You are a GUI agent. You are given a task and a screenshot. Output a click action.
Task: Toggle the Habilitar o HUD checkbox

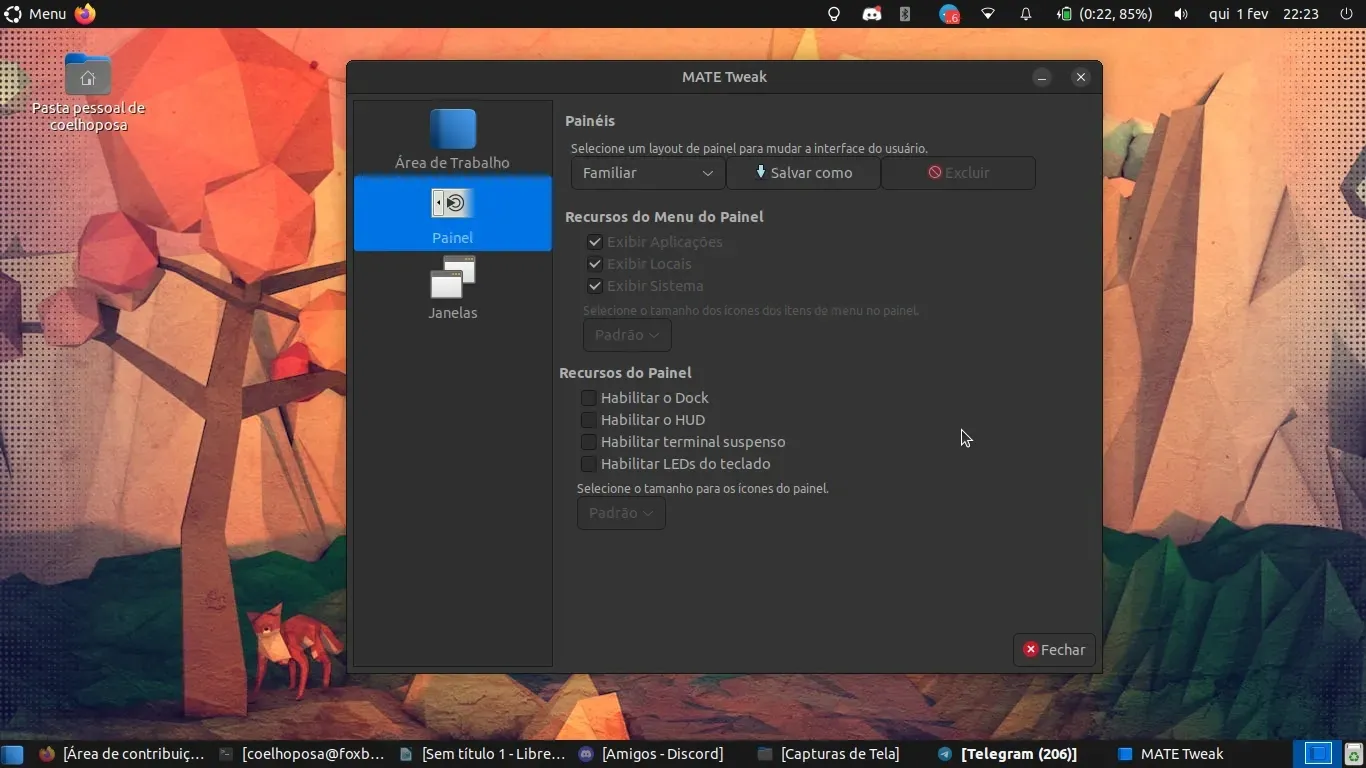coord(589,420)
